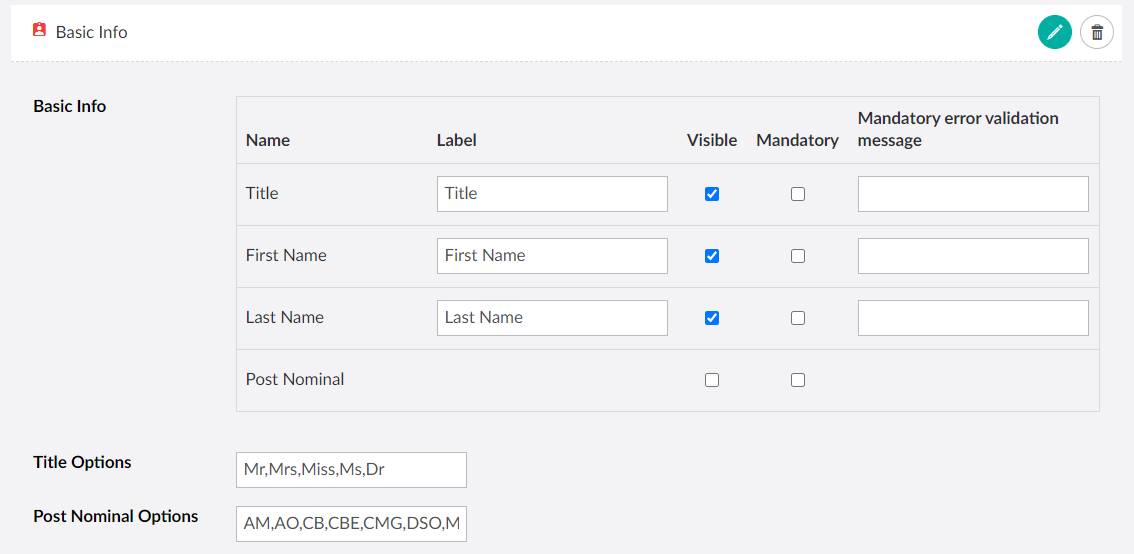Tick Mandatory checkbox for First Name

(x=797, y=256)
